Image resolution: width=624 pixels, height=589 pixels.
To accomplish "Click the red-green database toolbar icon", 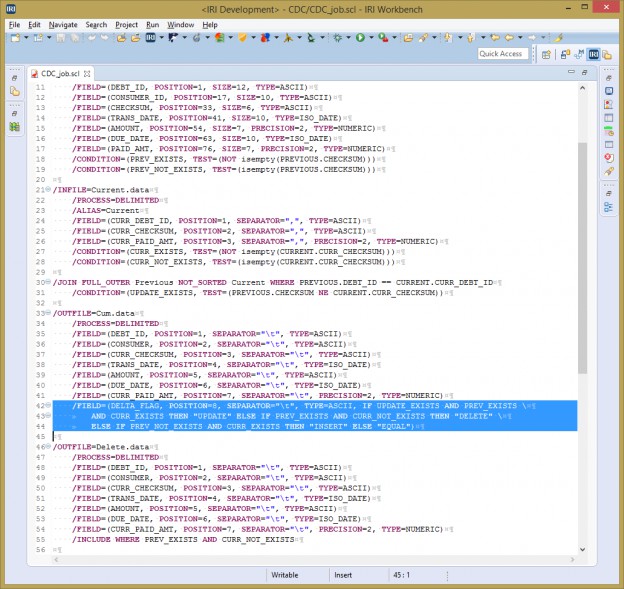I will tap(219, 38).
